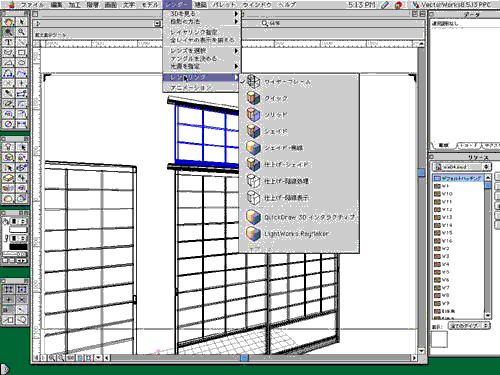Click horizontal scrollbar thumb in drawing window
Image resolution: width=500 pixels, height=375 pixels.
[244, 358]
